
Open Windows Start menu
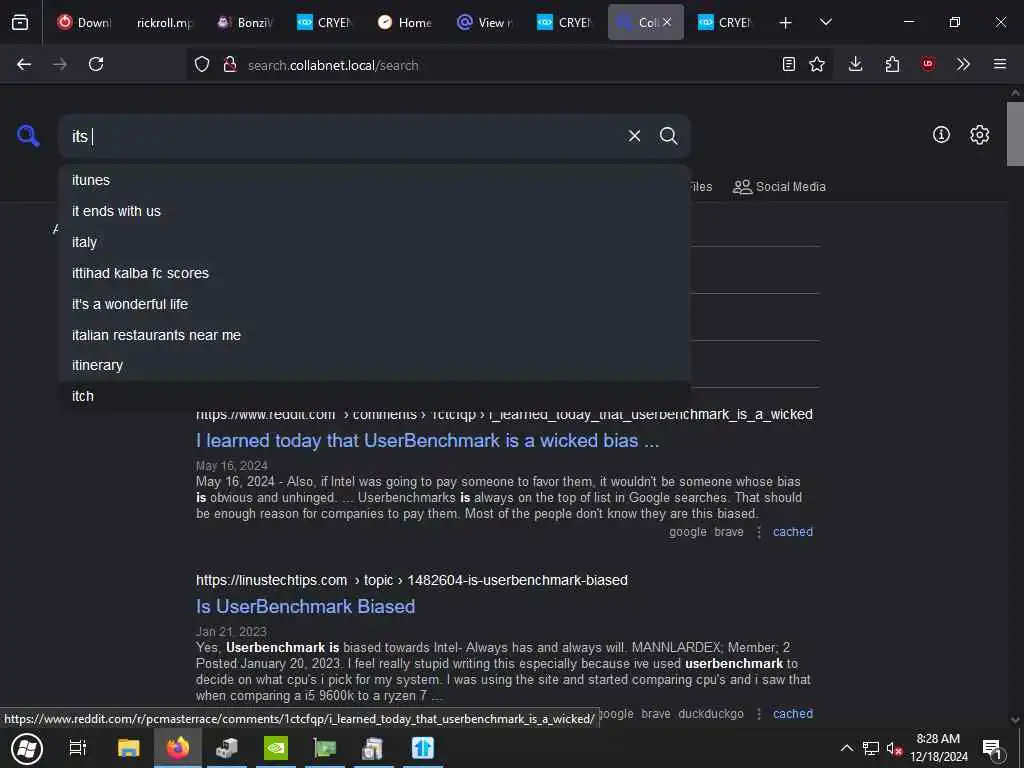pyautogui.click(x=27, y=748)
